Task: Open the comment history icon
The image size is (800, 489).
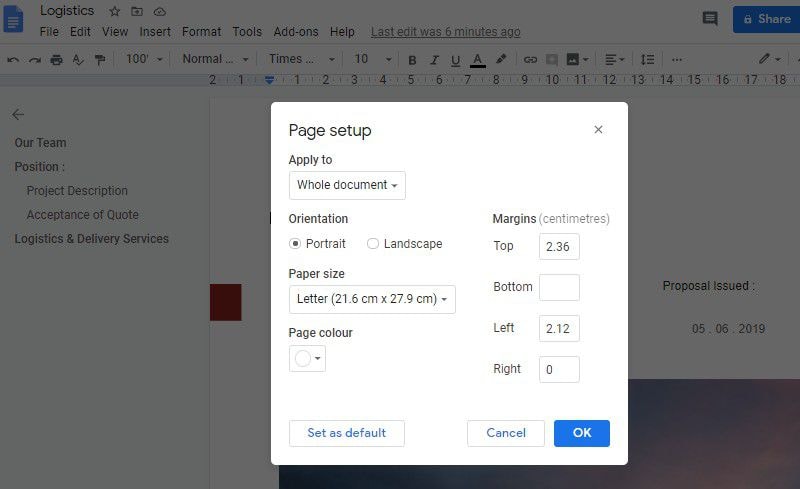Action: pos(710,19)
